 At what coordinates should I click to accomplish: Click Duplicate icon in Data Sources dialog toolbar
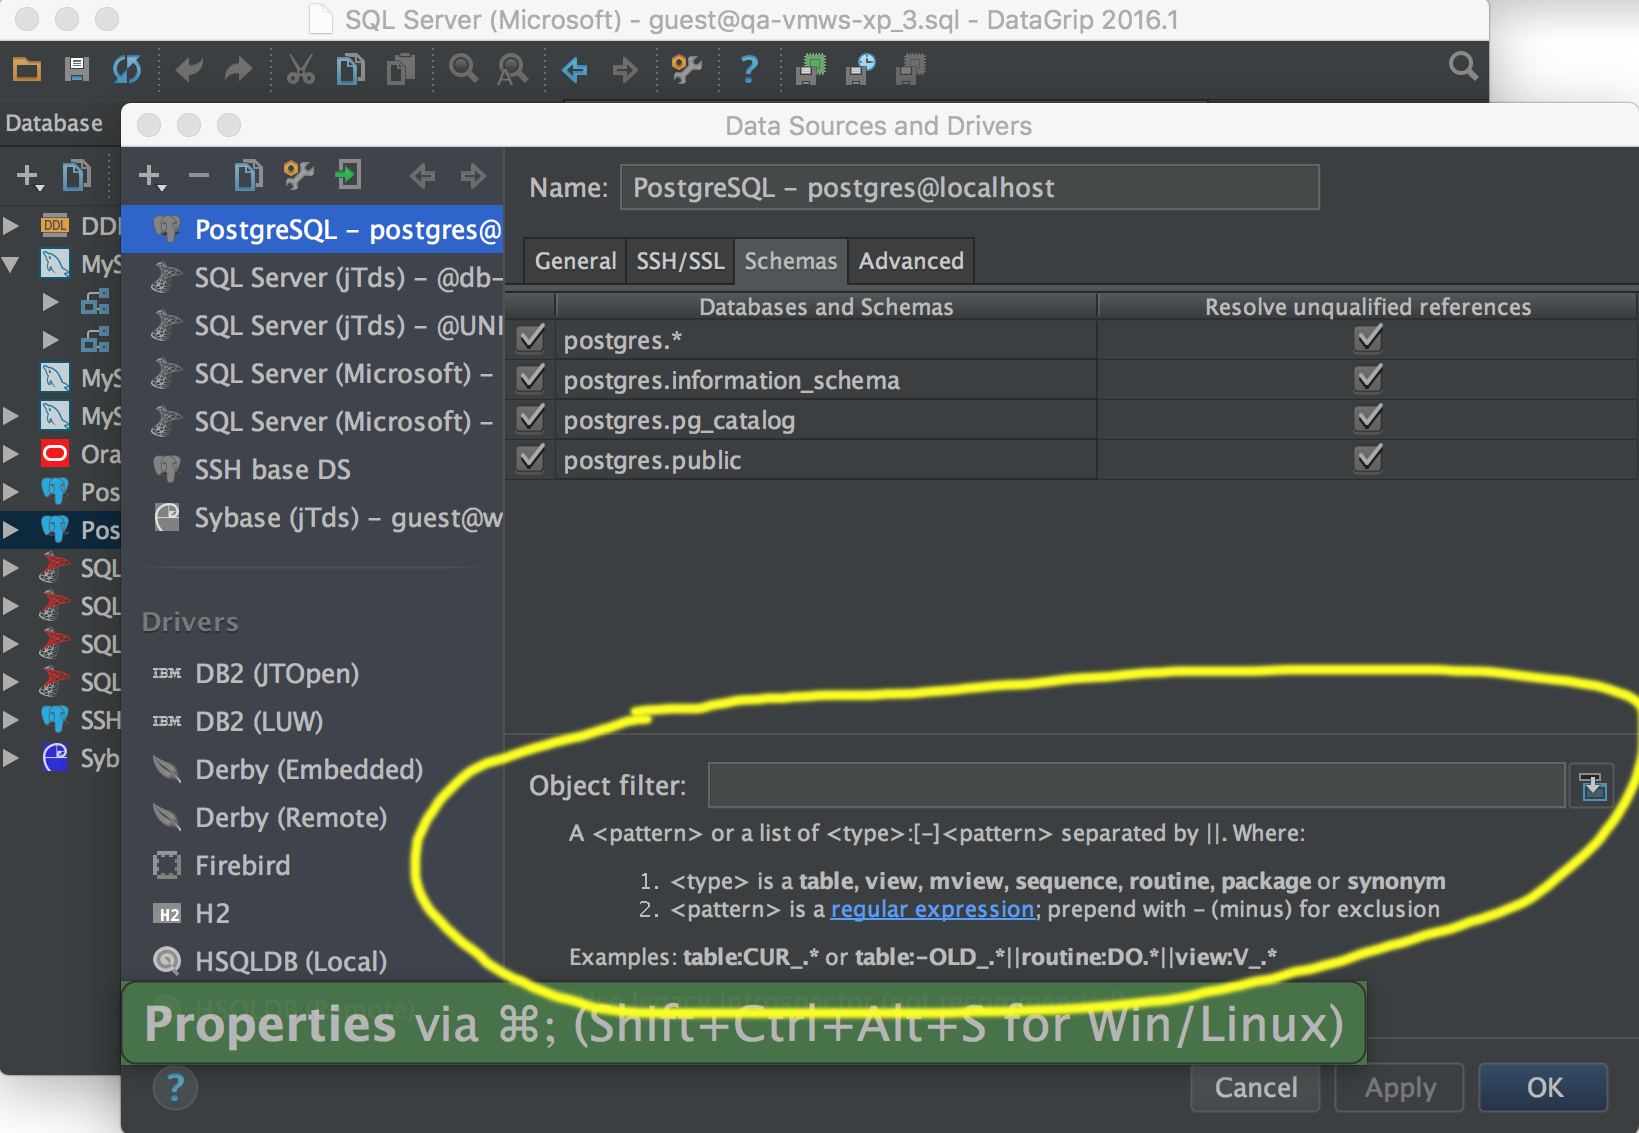point(248,175)
